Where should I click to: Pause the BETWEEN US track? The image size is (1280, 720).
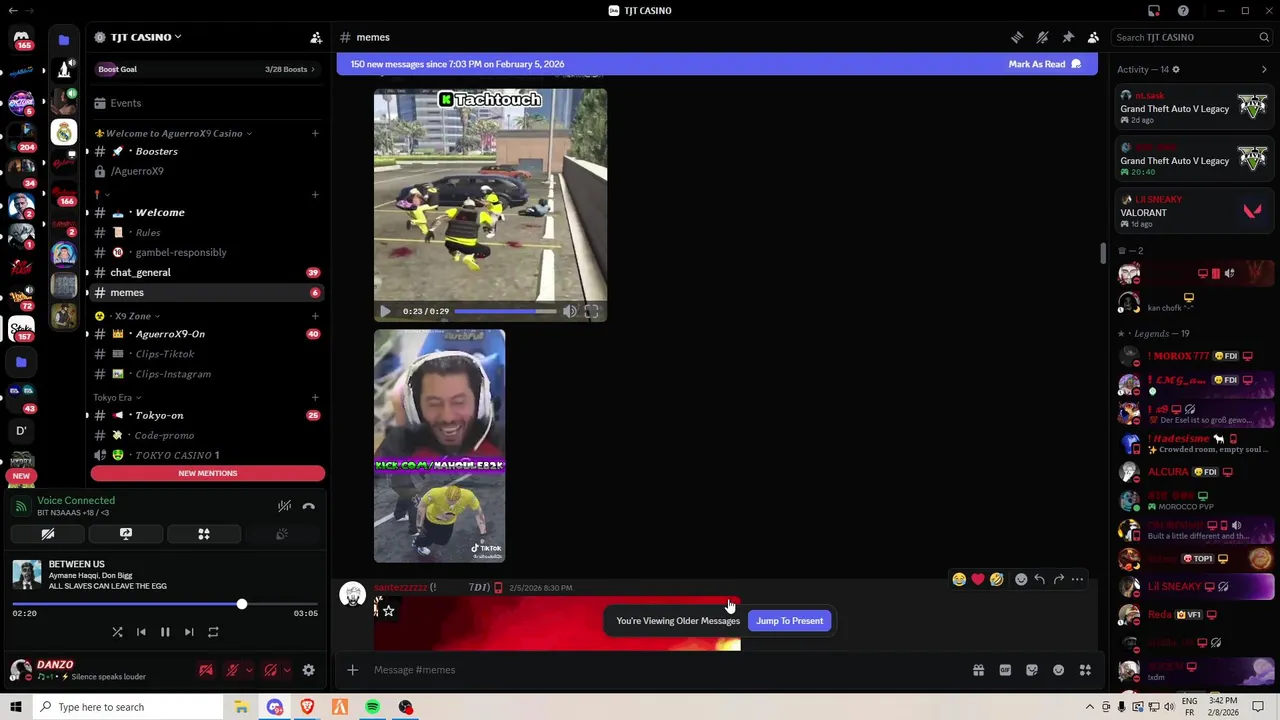pyautogui.click(x=165, y=632)
